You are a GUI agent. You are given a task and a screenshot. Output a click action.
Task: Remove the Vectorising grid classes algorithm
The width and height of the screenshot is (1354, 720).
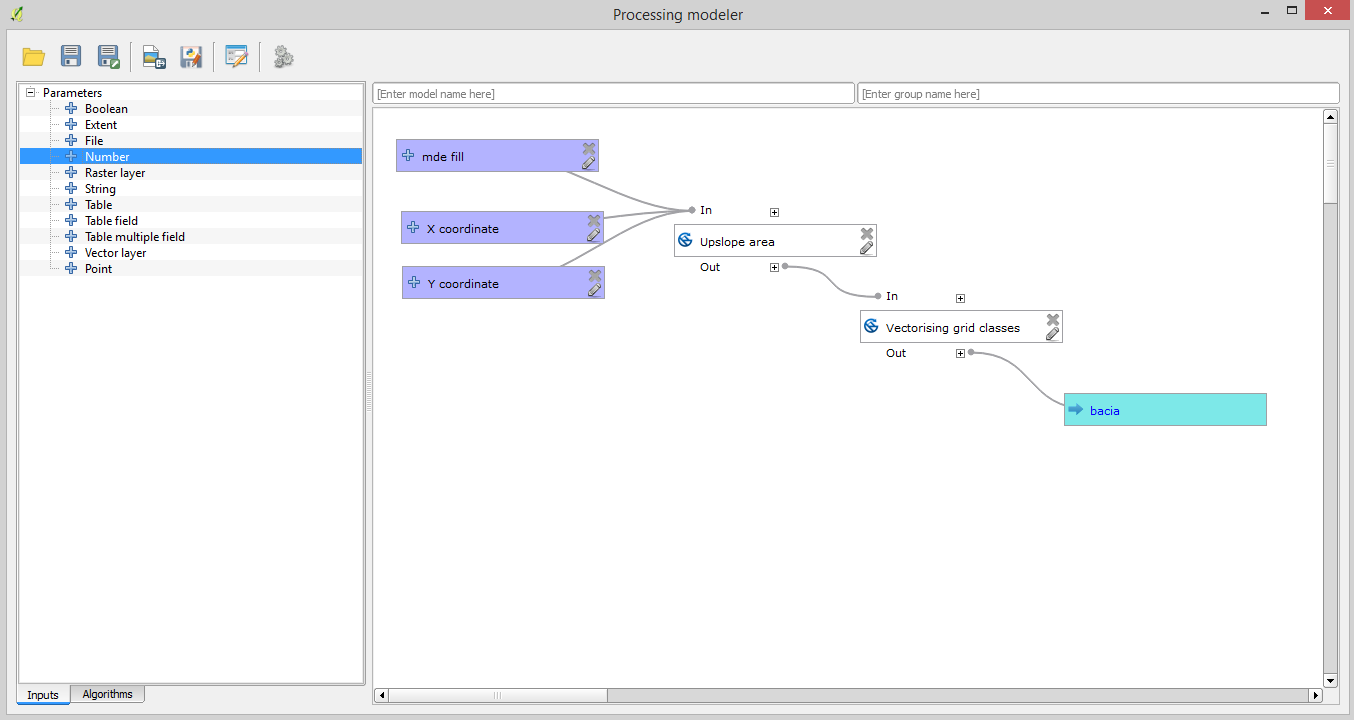tap(1052, 319)
